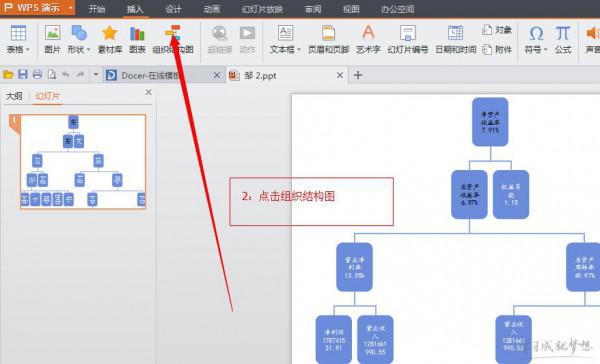Viewport: 600px width, 364px height.
Task: Click the save icon in quick toolbar
Action: click(23, 75)
